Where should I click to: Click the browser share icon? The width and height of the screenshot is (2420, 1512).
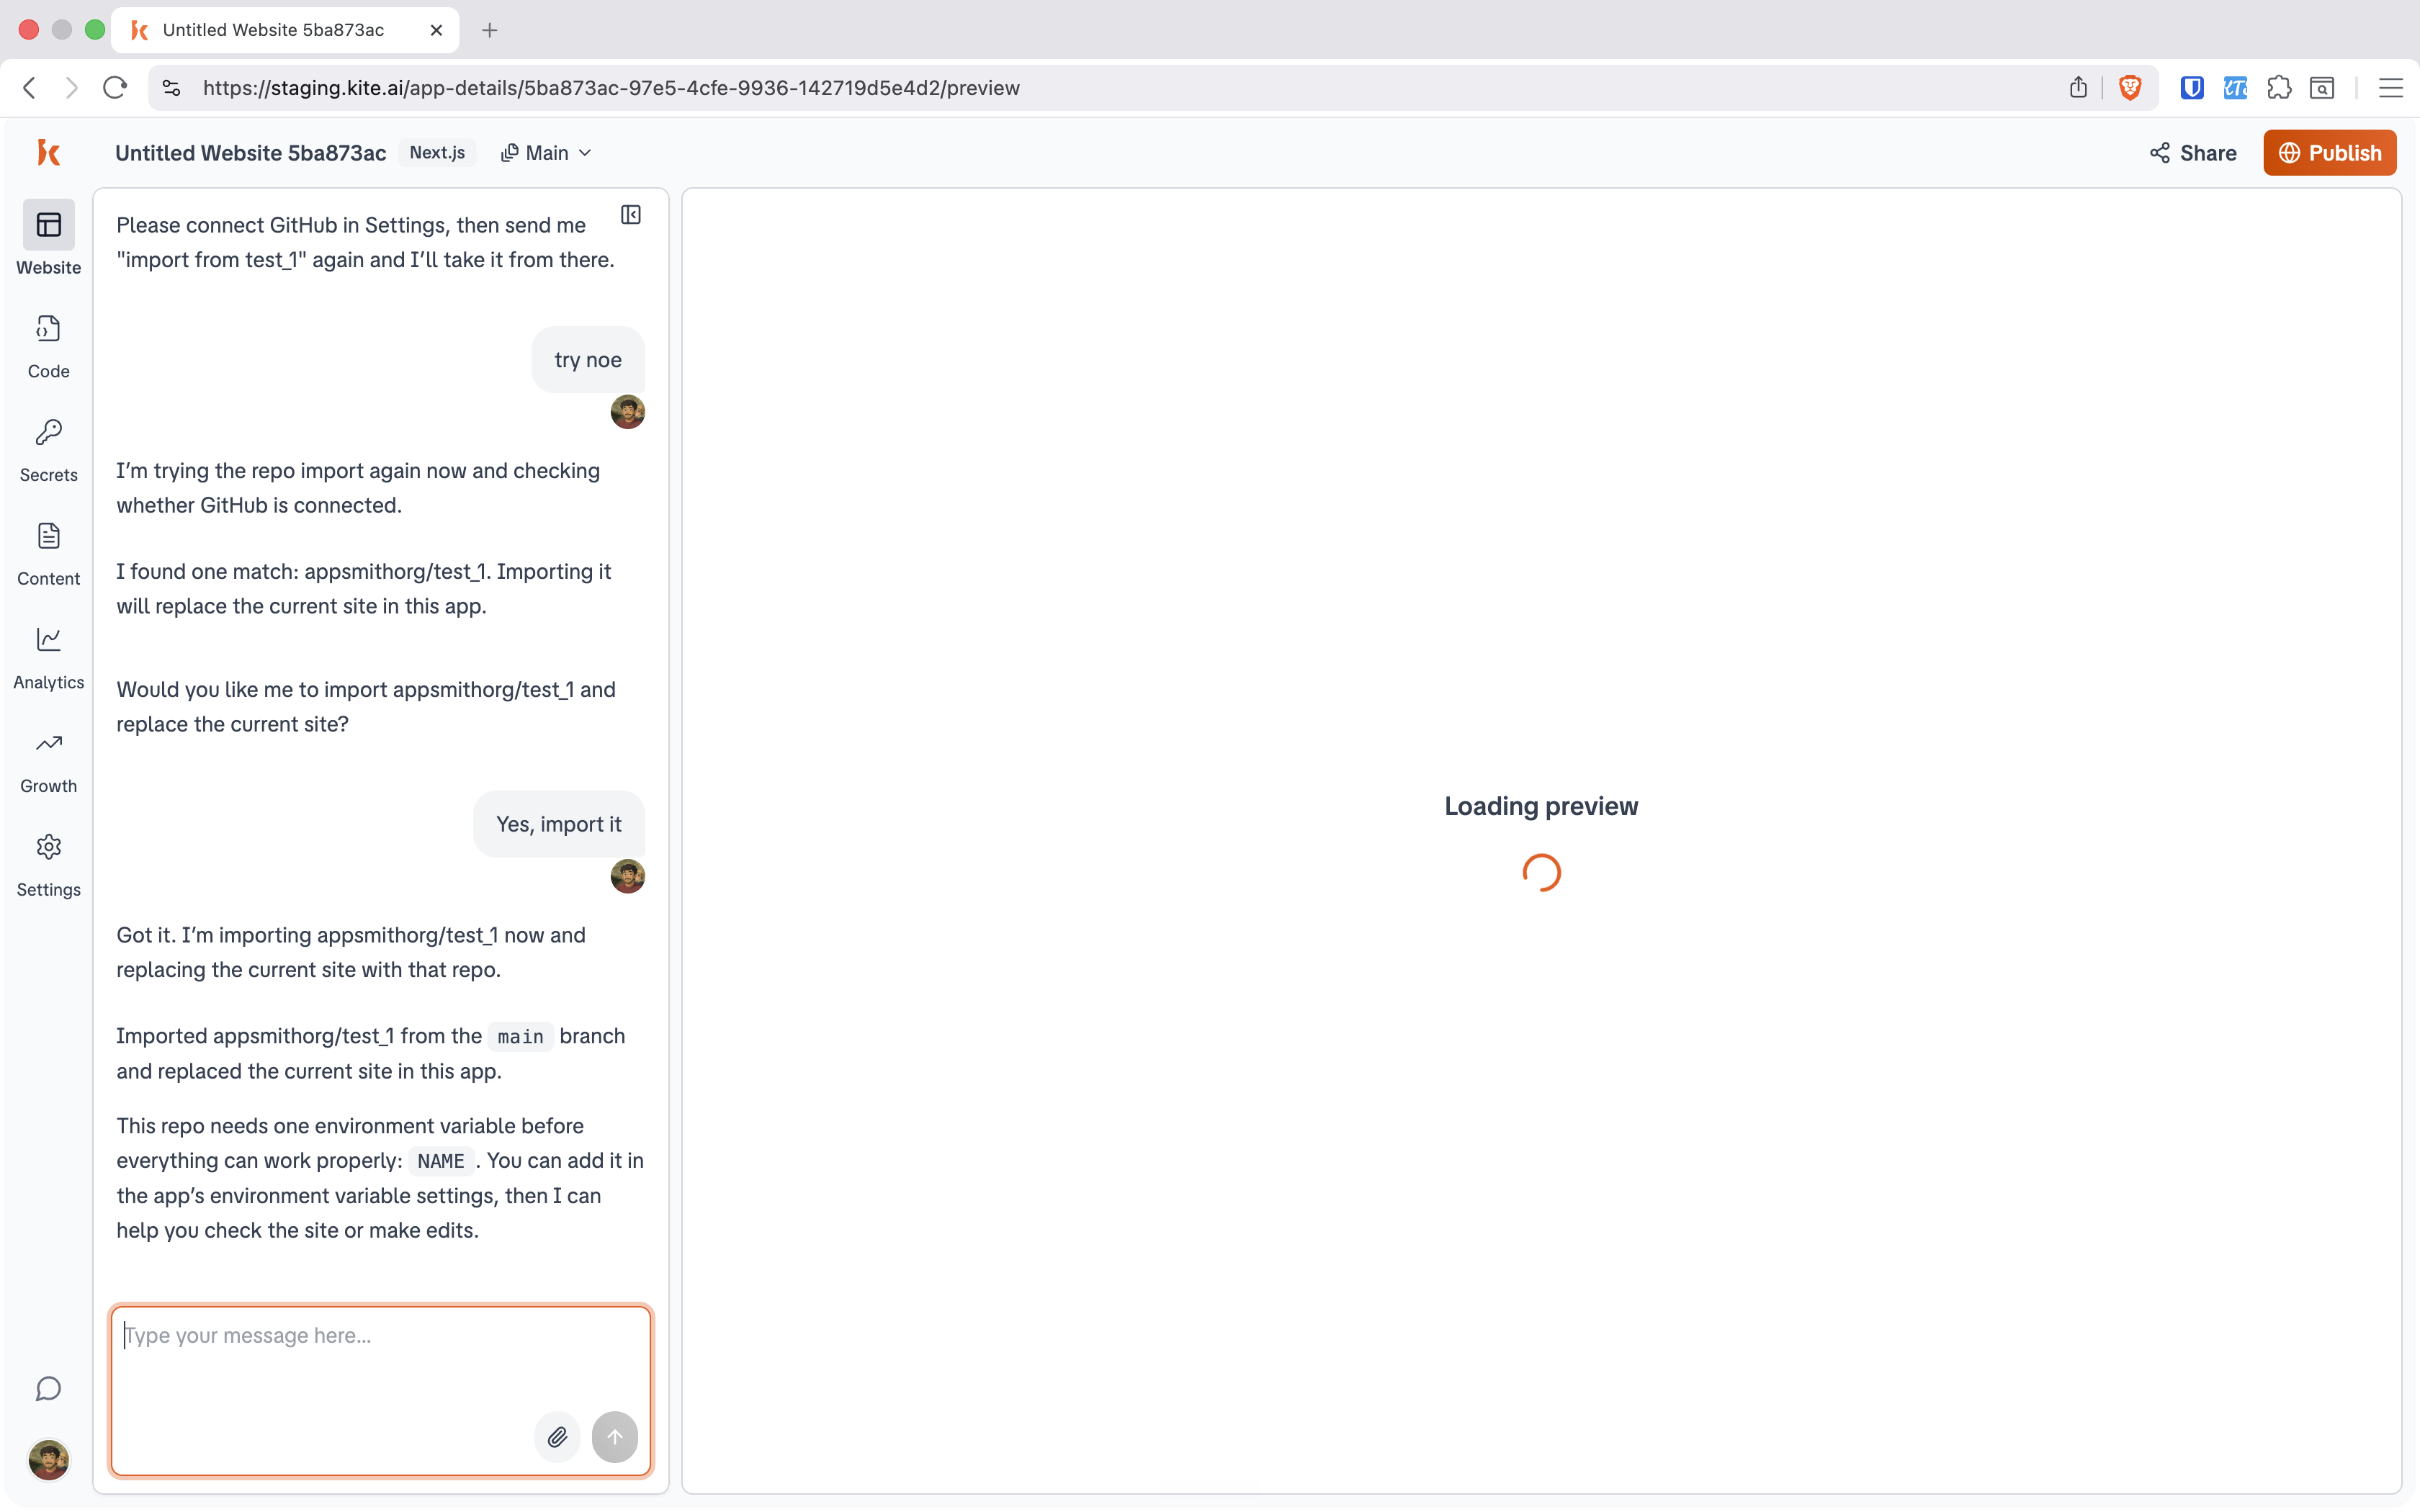click(x=2078, y=88)
